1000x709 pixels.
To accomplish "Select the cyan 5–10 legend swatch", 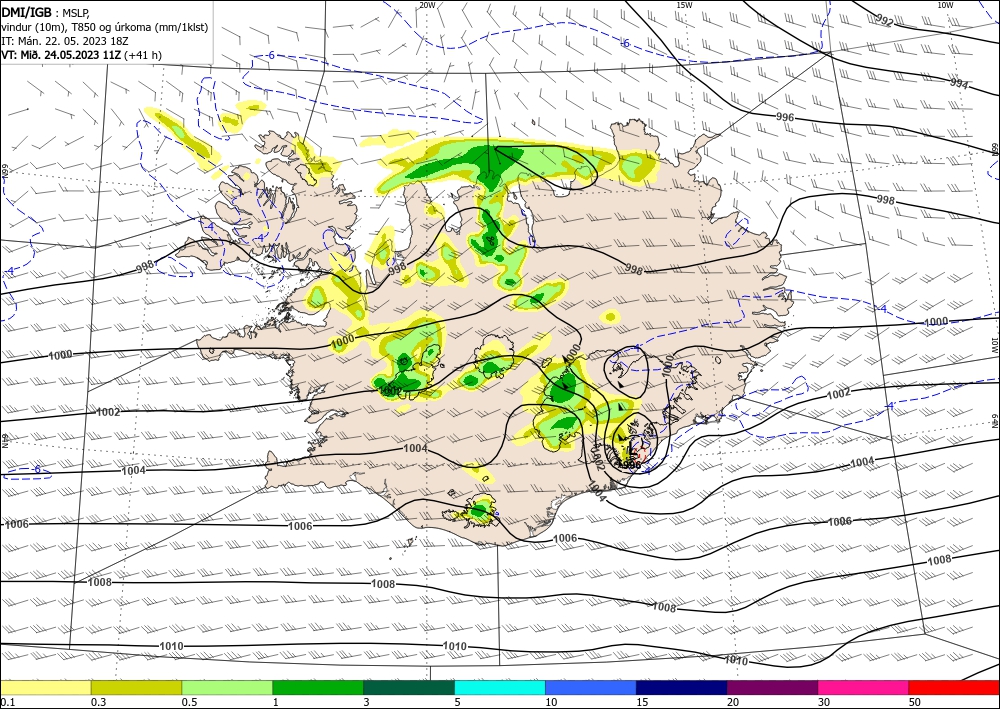I will tap(500, 687).
